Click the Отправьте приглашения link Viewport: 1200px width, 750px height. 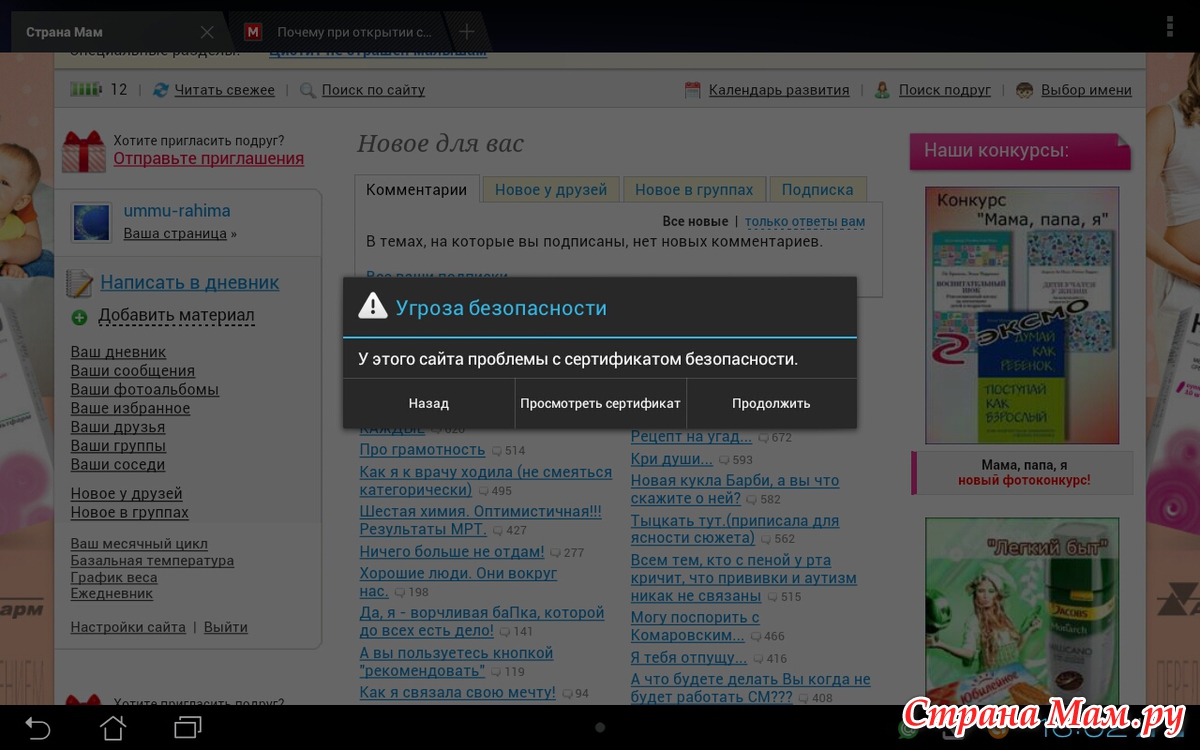point(208,158)
